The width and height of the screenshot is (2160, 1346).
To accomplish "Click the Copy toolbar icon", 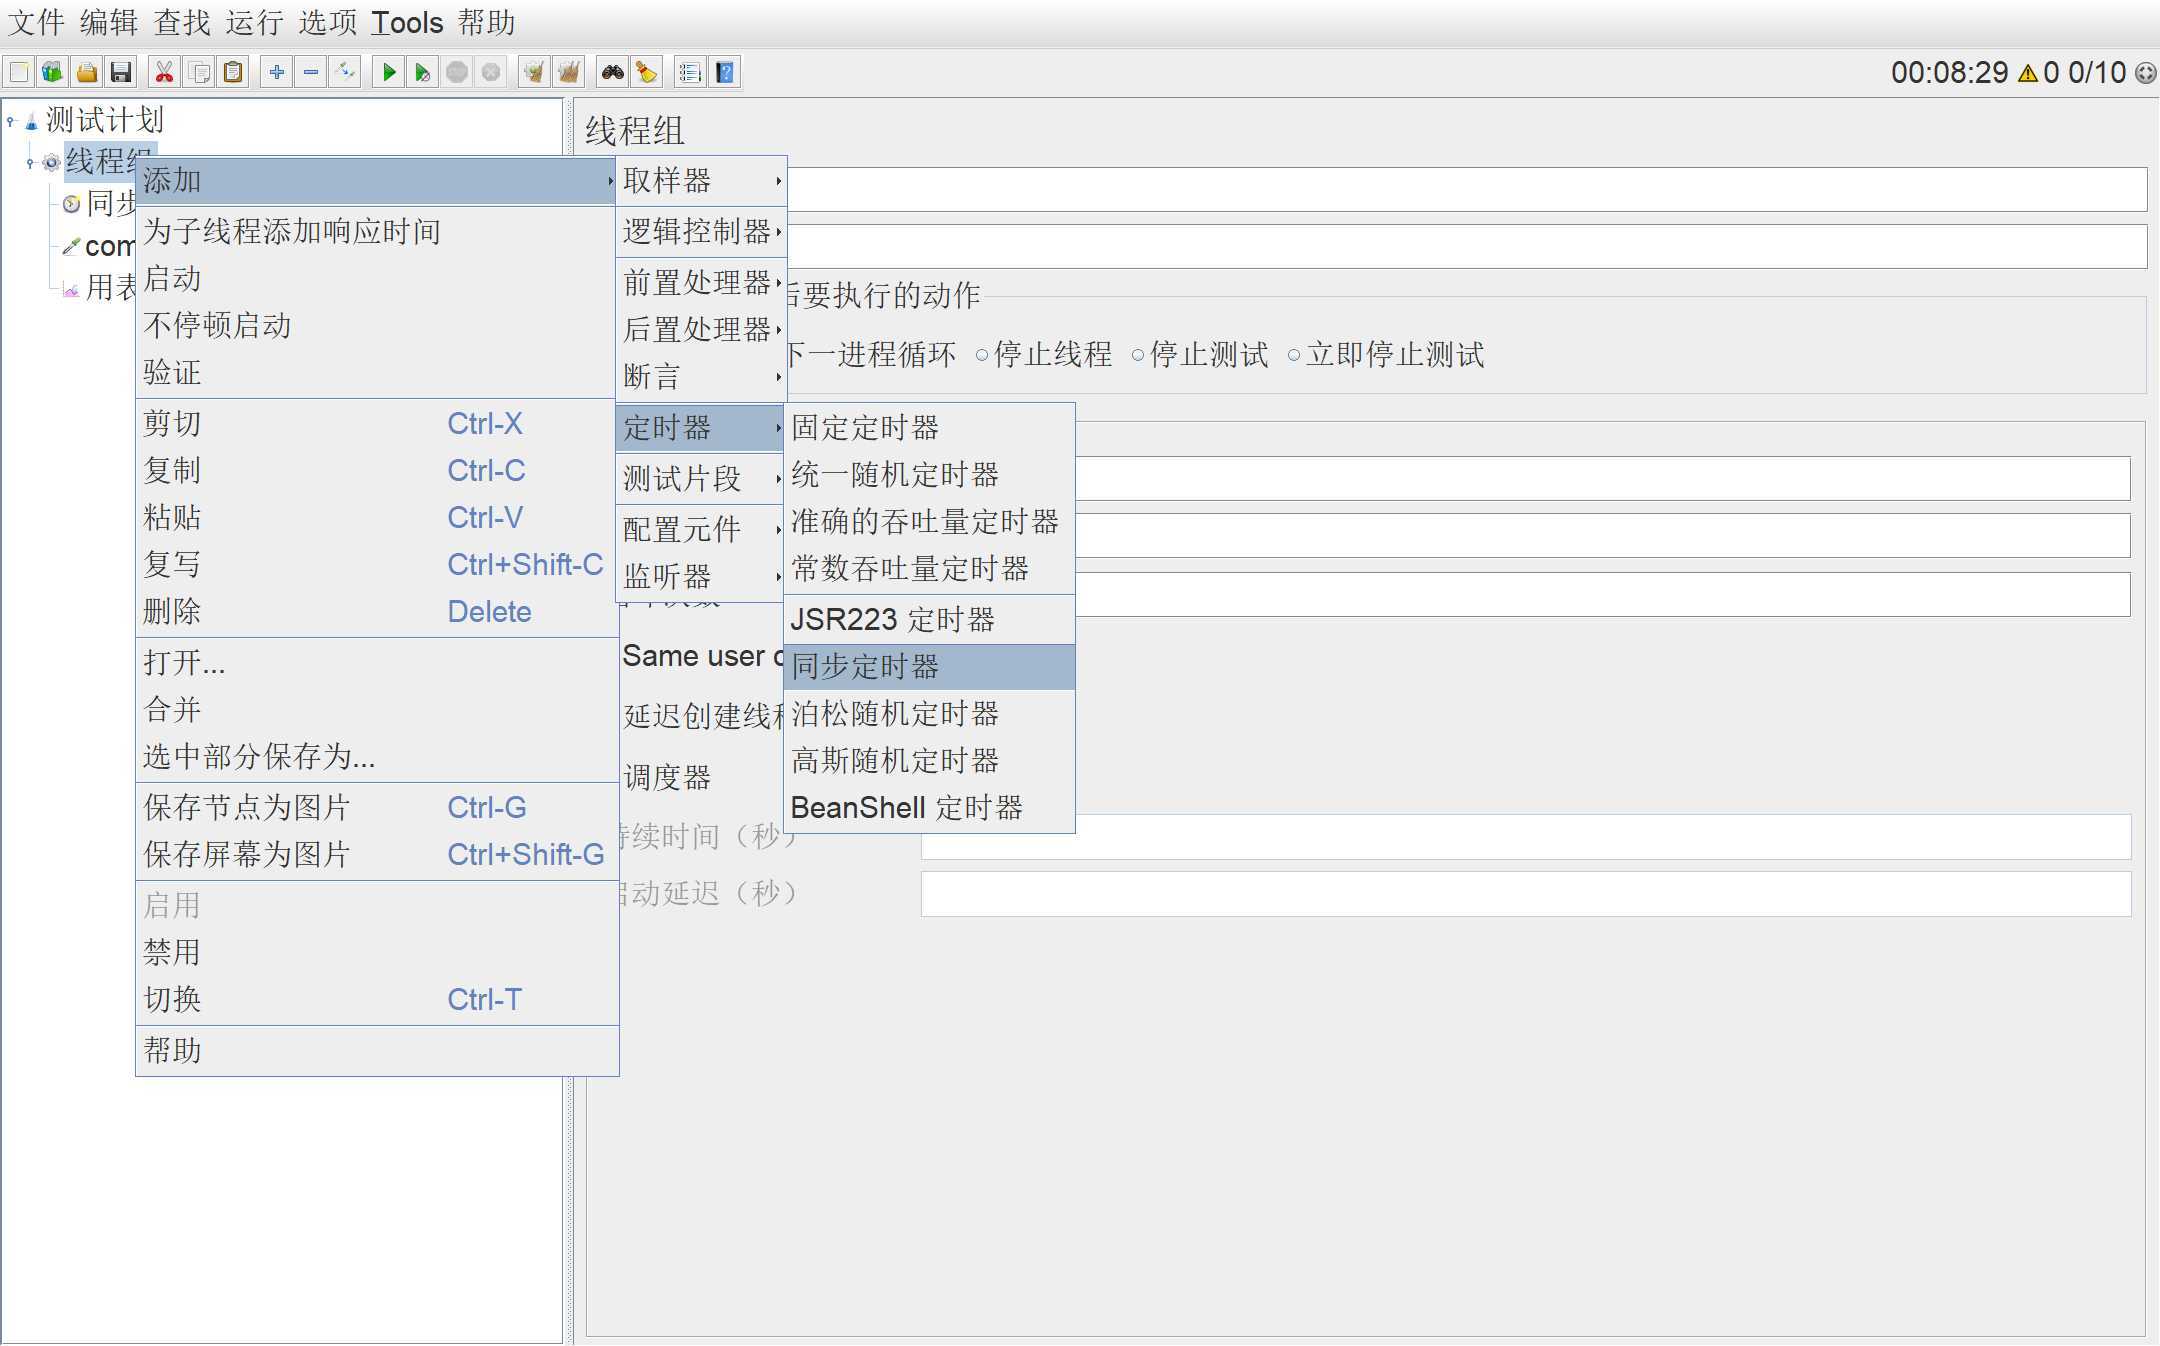I will pos(199,72).
